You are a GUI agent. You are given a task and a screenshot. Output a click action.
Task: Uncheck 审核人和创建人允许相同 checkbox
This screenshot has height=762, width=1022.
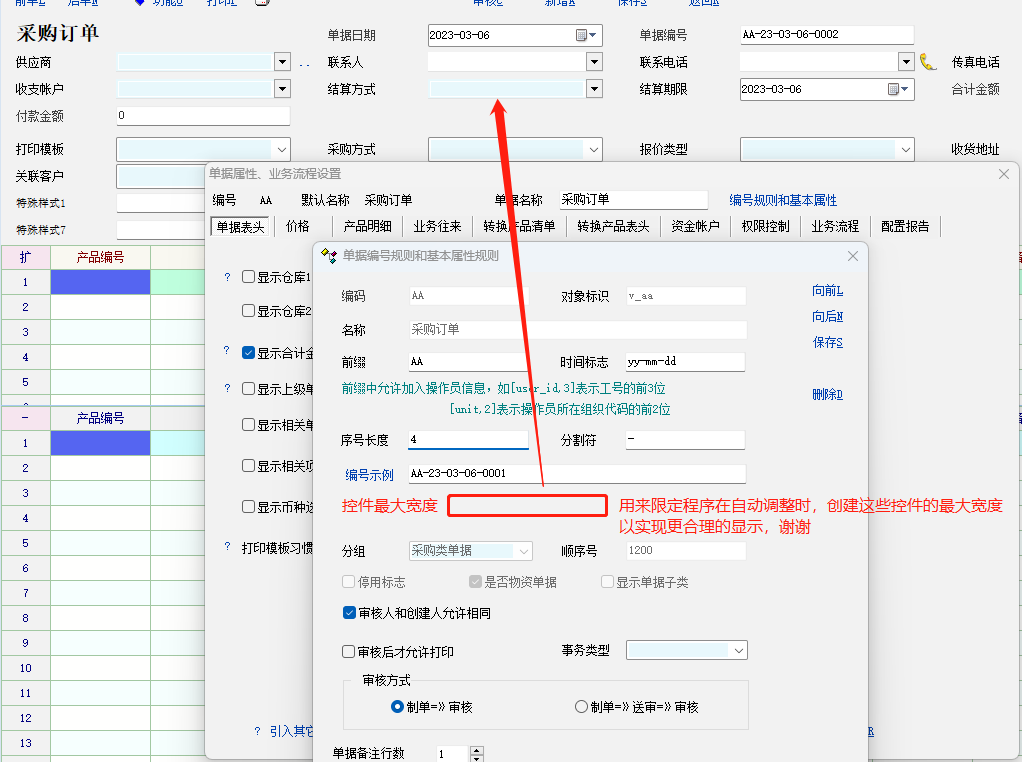349,613
